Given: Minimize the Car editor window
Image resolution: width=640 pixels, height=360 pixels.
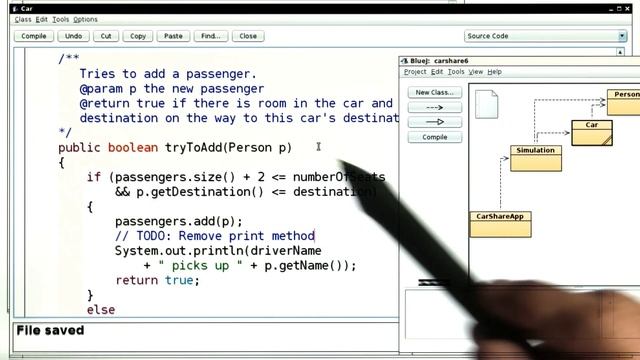Looking at the screenshot, I should point(611,9).
